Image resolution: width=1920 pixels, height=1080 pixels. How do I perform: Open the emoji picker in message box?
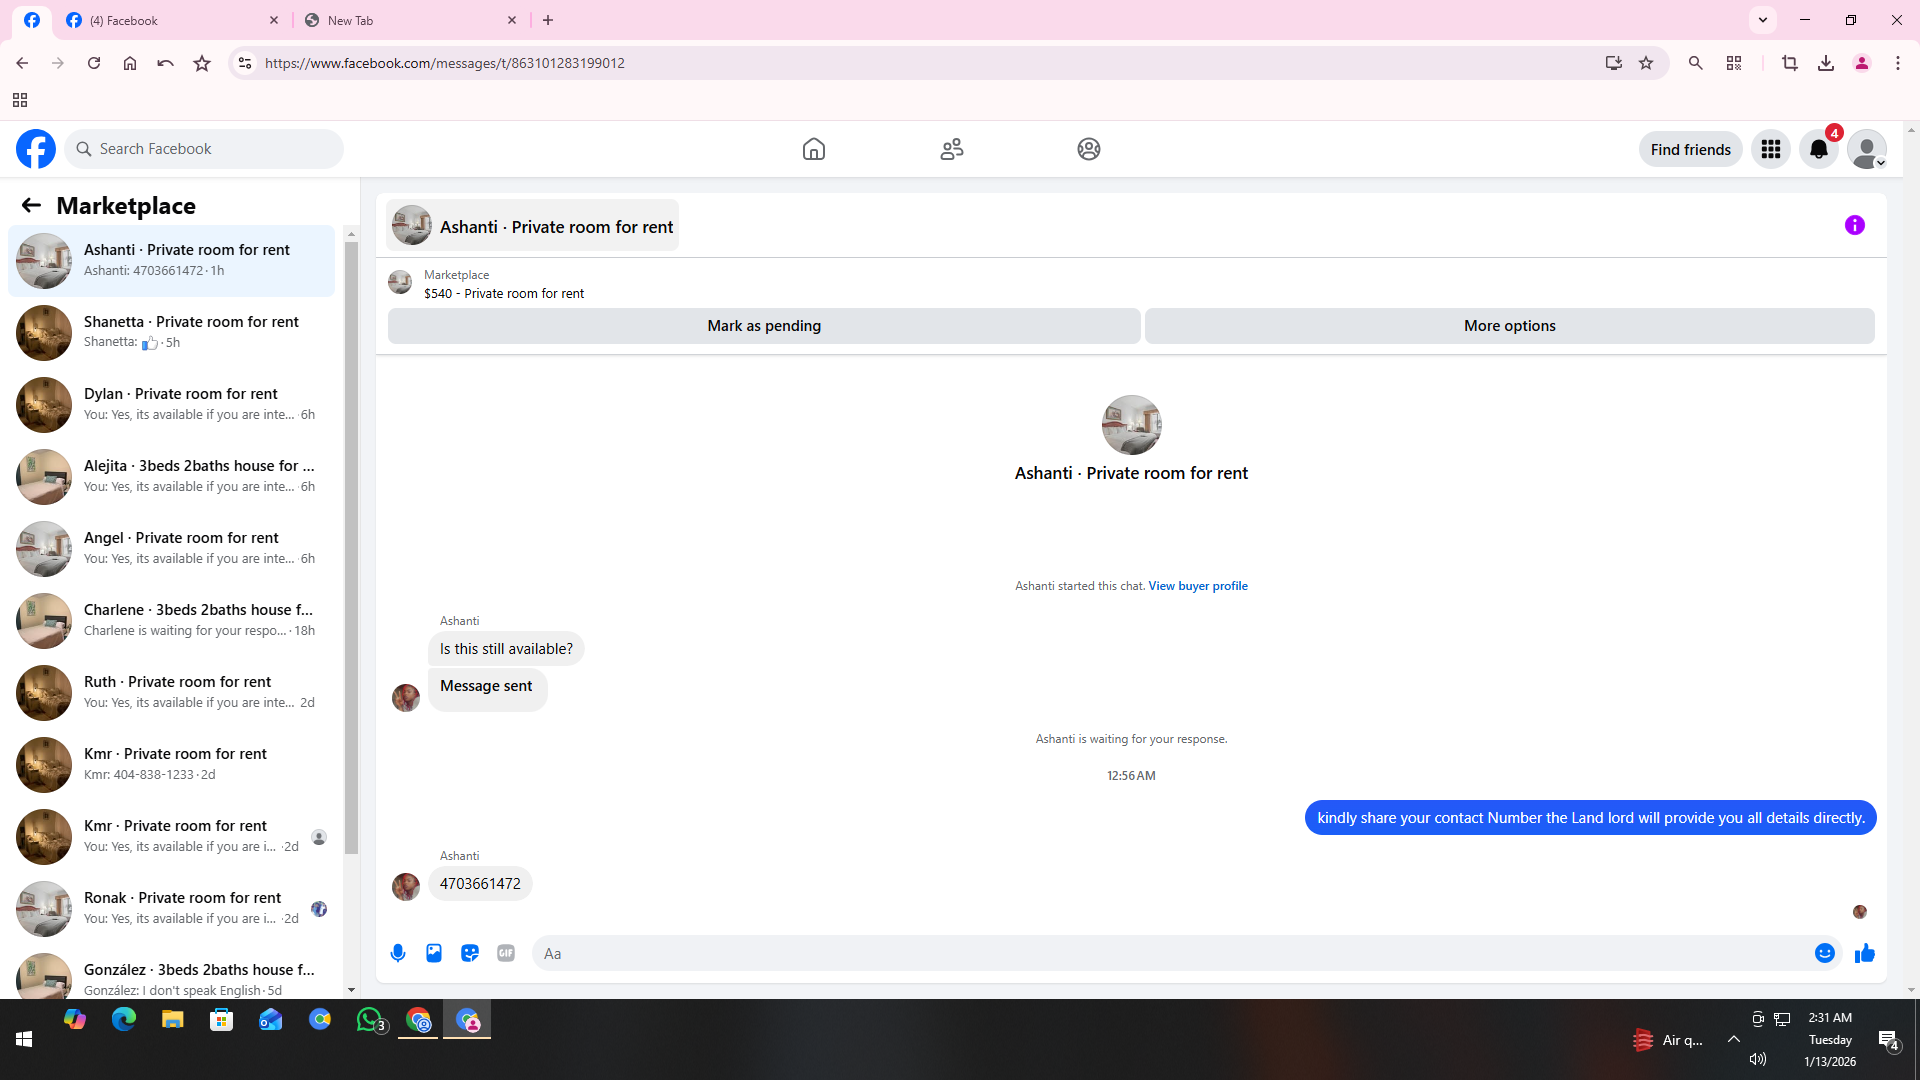coord(1824,953)
